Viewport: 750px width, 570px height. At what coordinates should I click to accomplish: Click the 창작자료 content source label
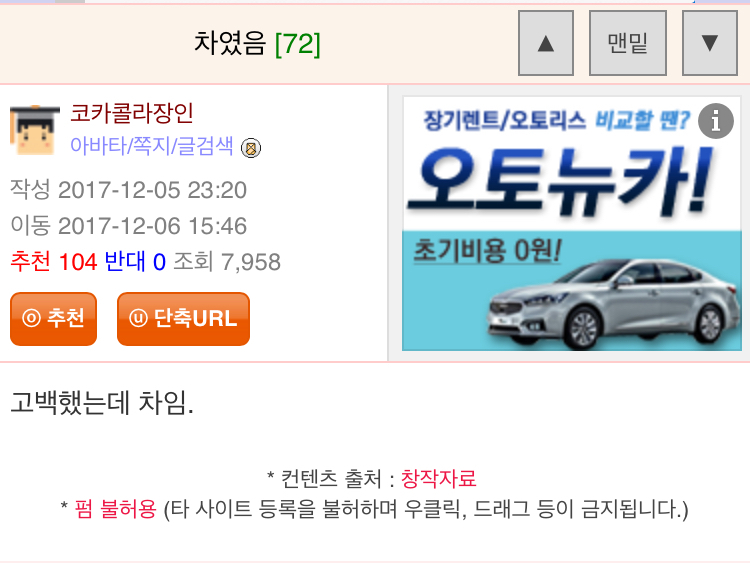click(x=438, y=478)
